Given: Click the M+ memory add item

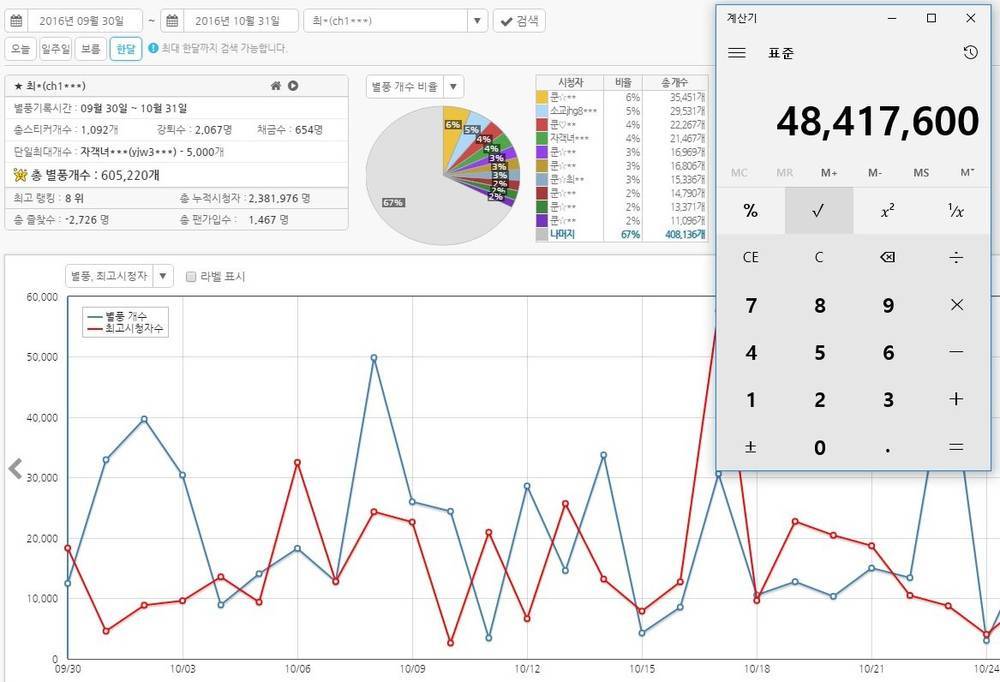Looking at the screenshot, I should click(829, 173).
